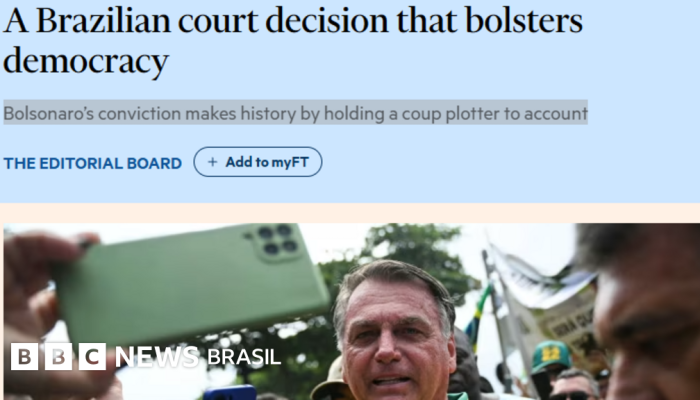
Task: Click the blue phone at the photo's bottom
Action: point(229,392)
